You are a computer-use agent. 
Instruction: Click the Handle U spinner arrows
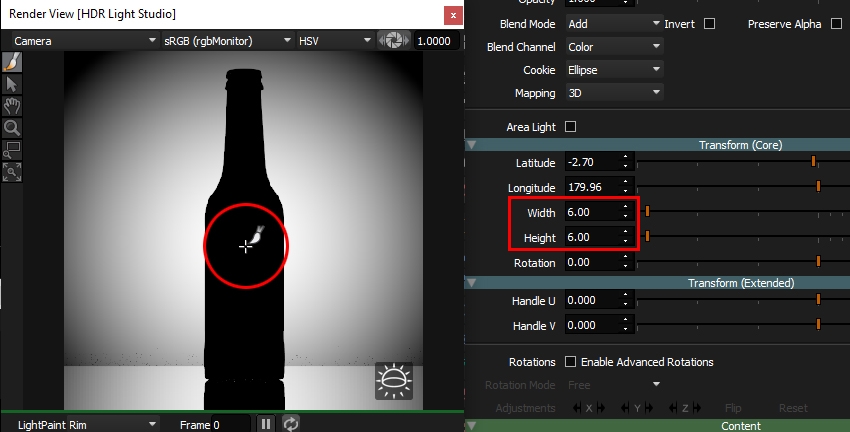pos(626,300)
